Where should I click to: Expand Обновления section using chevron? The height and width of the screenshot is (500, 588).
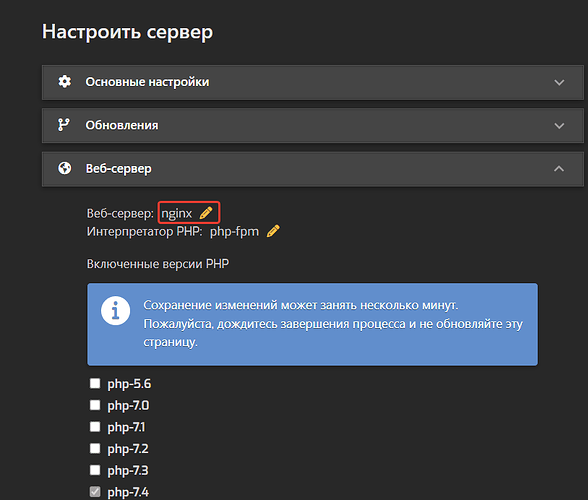pyautogui.click(x=559, y=126)
